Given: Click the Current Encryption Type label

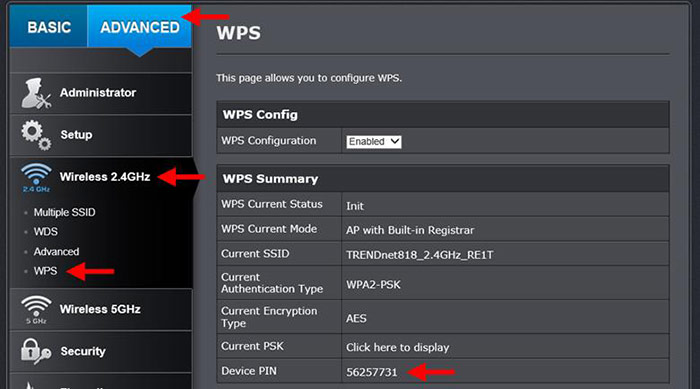Looking at the screenshot, I should click(x=269, y=317).
